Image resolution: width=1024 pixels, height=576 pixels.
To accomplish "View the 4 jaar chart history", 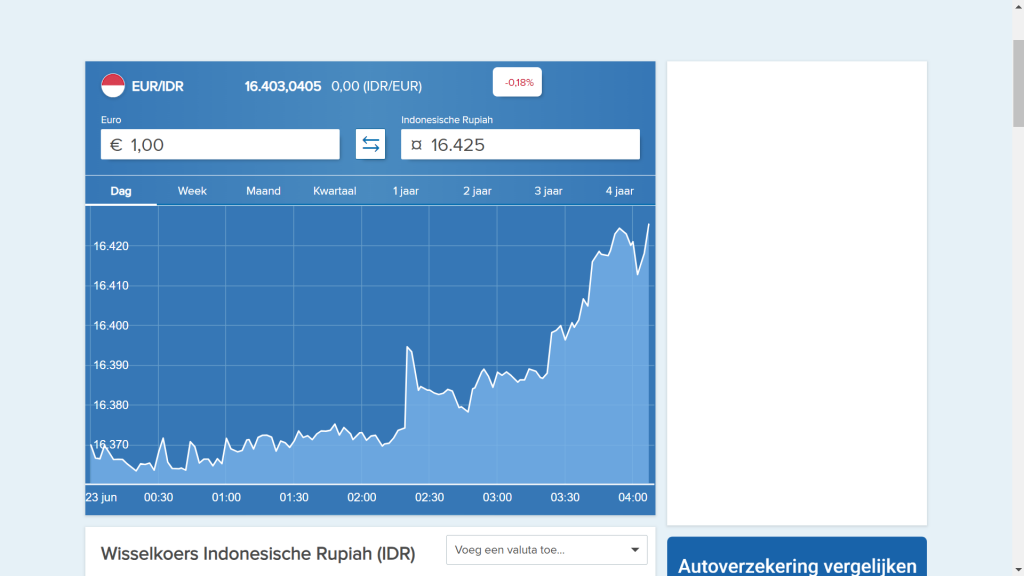I will pos(619,191).
